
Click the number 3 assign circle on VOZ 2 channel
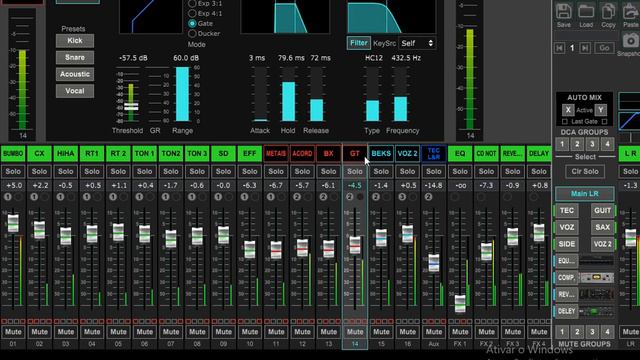(402, 197)
